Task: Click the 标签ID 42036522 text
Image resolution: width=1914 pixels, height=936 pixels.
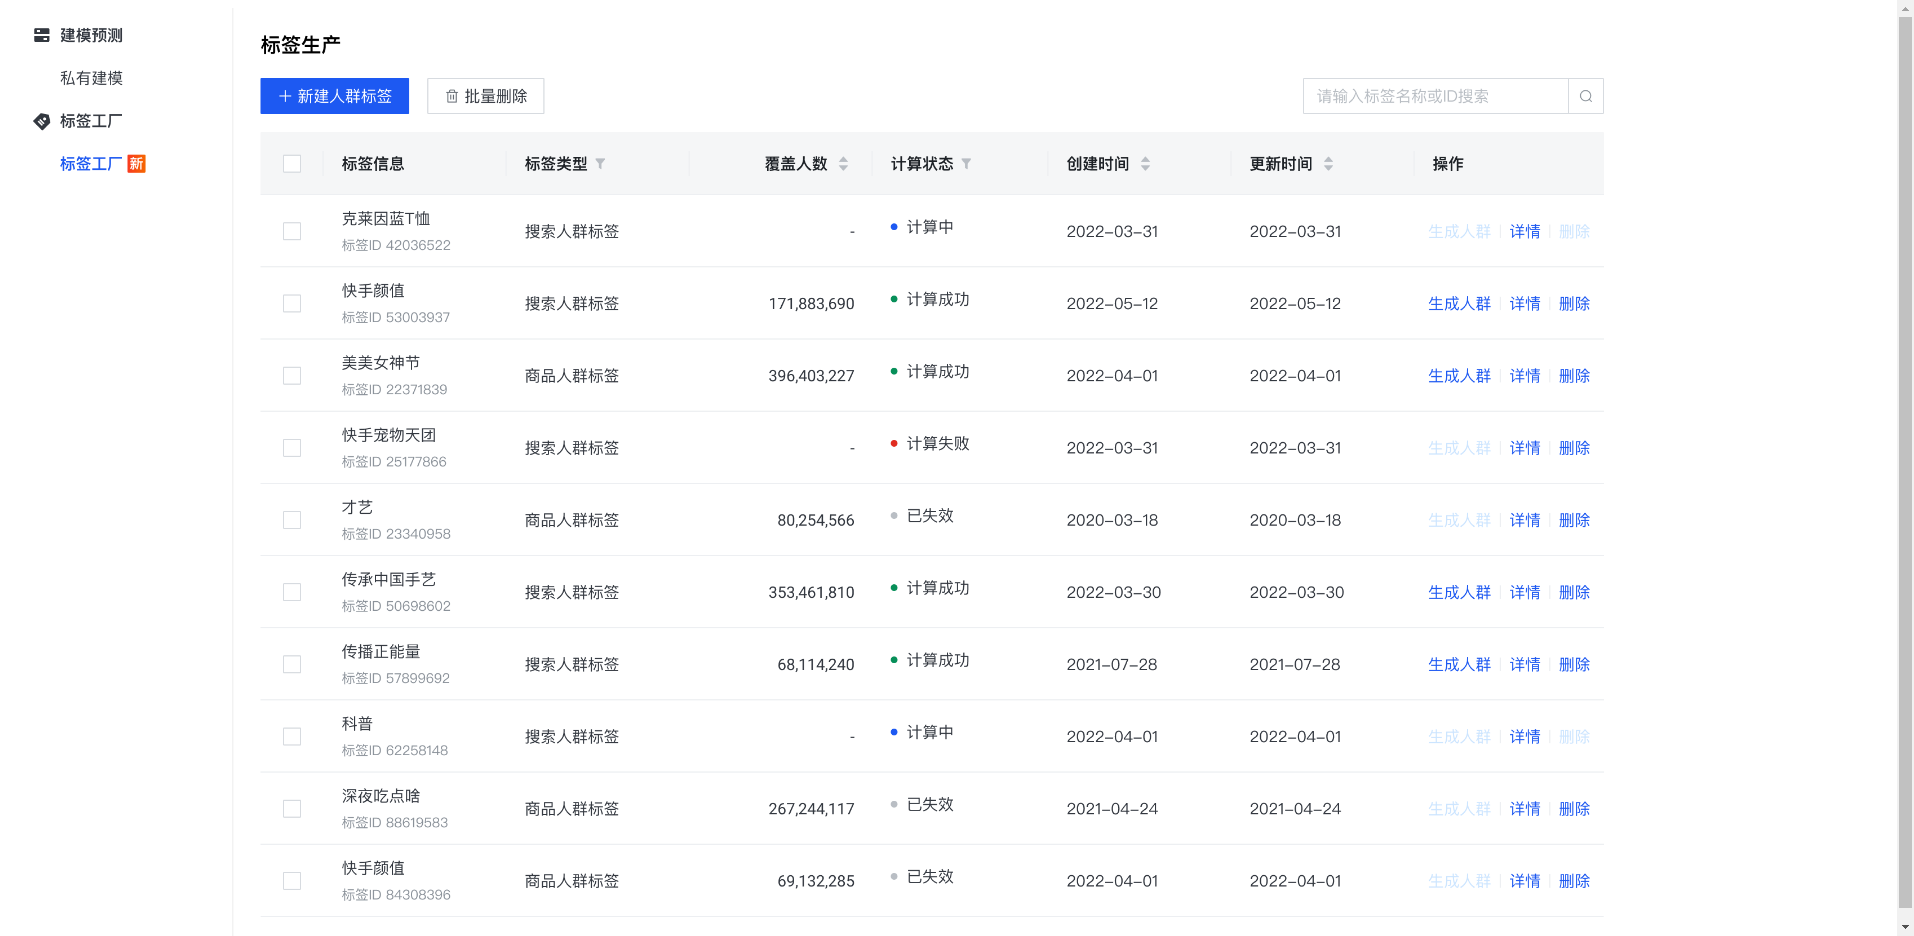Action: [396, 245]
